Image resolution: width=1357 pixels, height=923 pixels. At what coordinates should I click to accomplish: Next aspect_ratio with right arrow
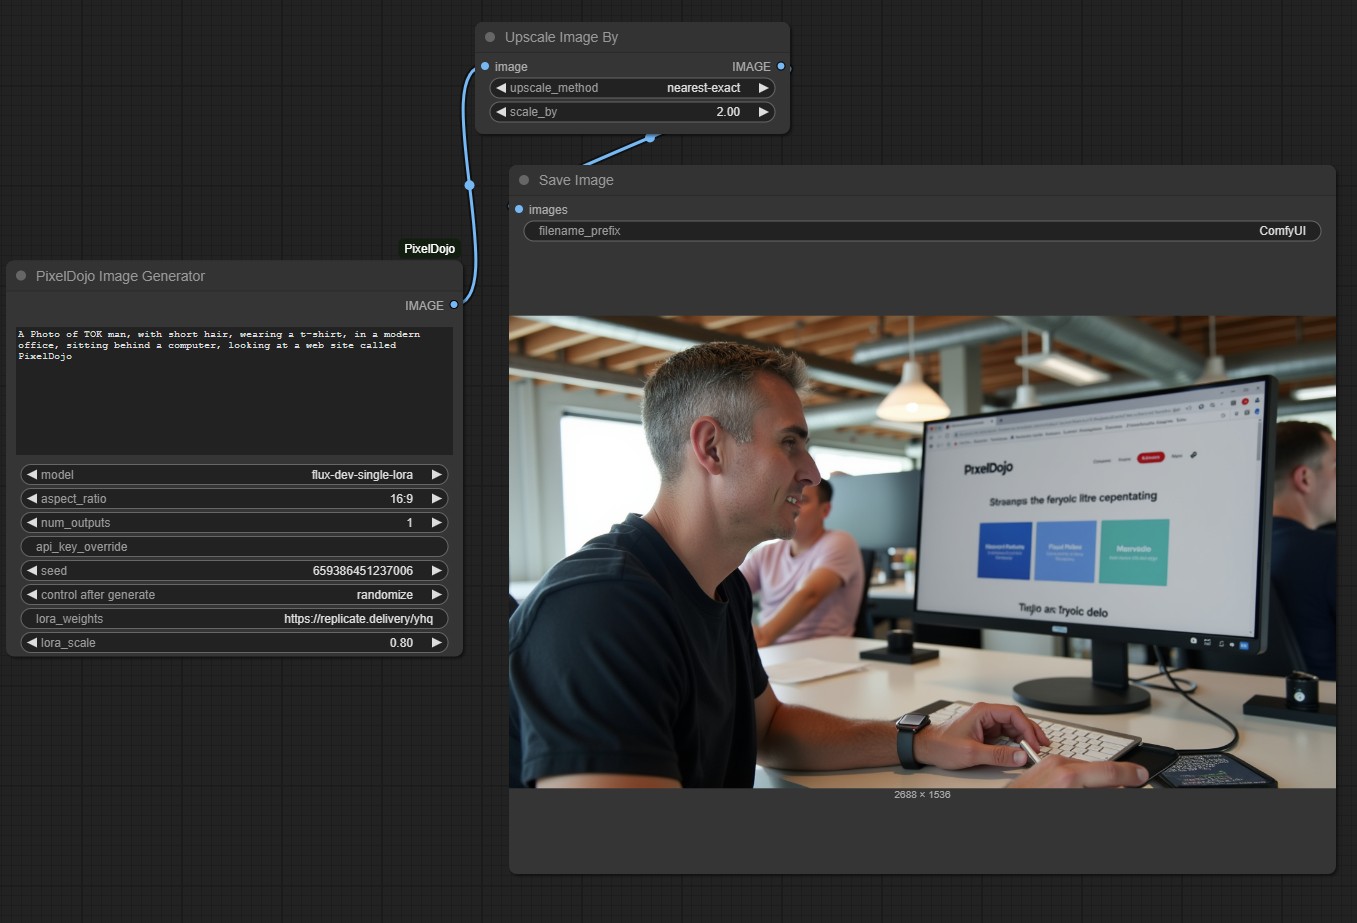[x=436, y=499]
